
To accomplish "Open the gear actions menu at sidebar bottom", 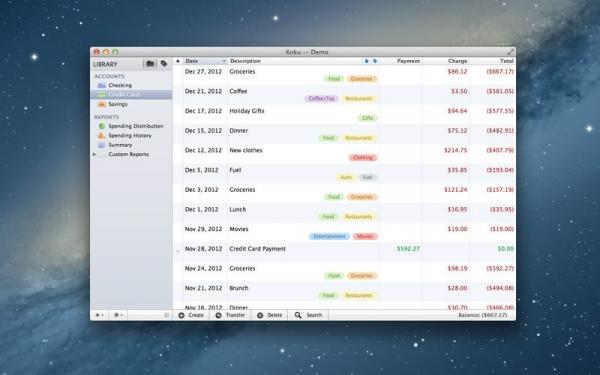I will [118, 315].
